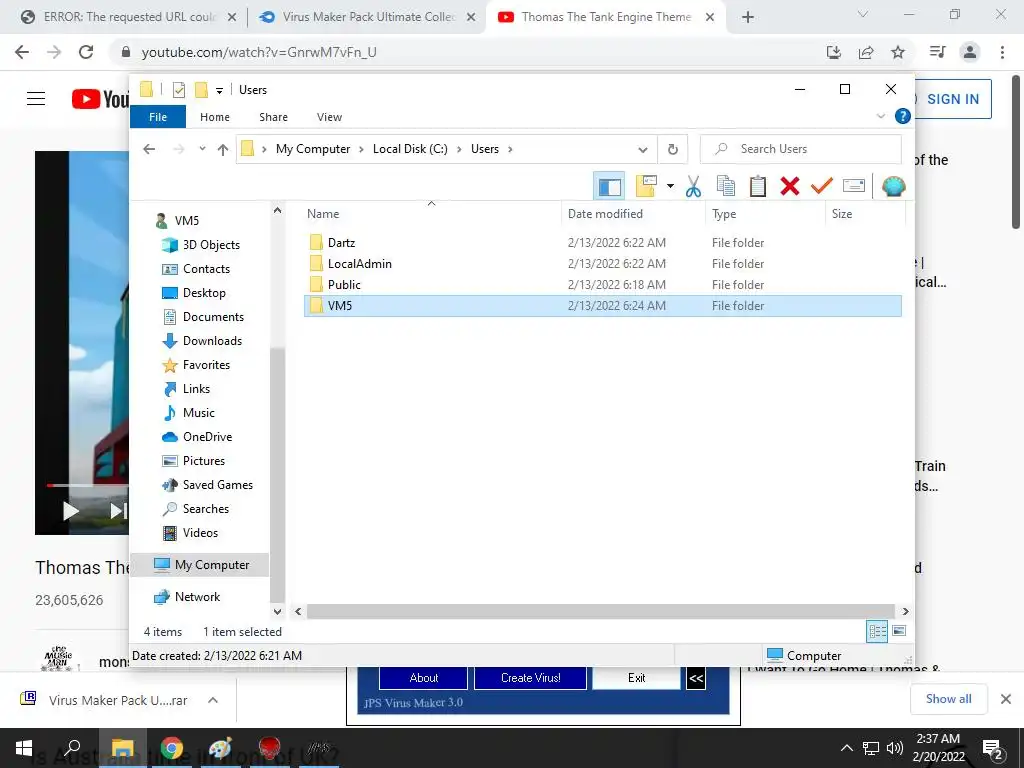
Task: Click navigation pane scroll down arrow
Action: click(278, 612)
